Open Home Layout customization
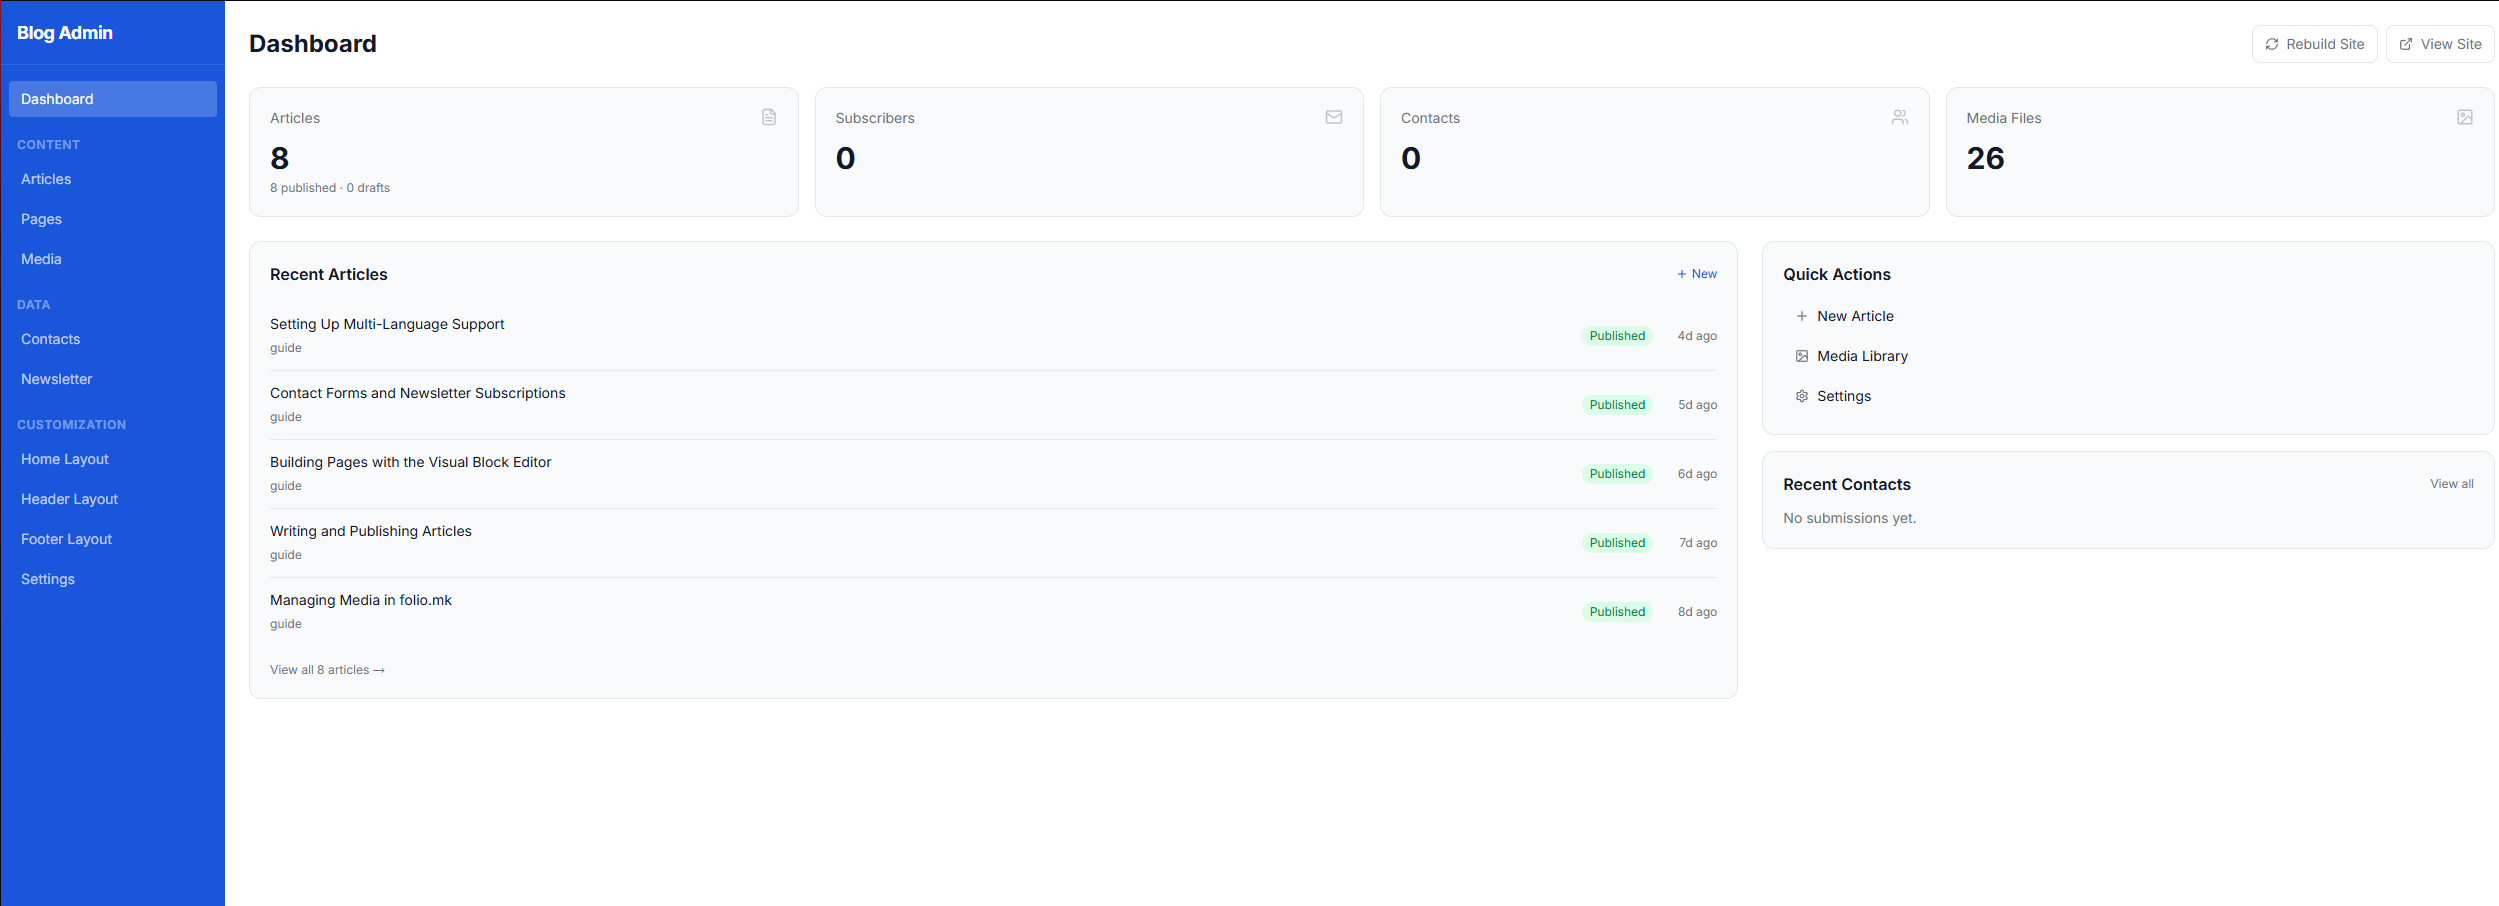Screen dimensions: 2499x906 click(x=113, y=459)
